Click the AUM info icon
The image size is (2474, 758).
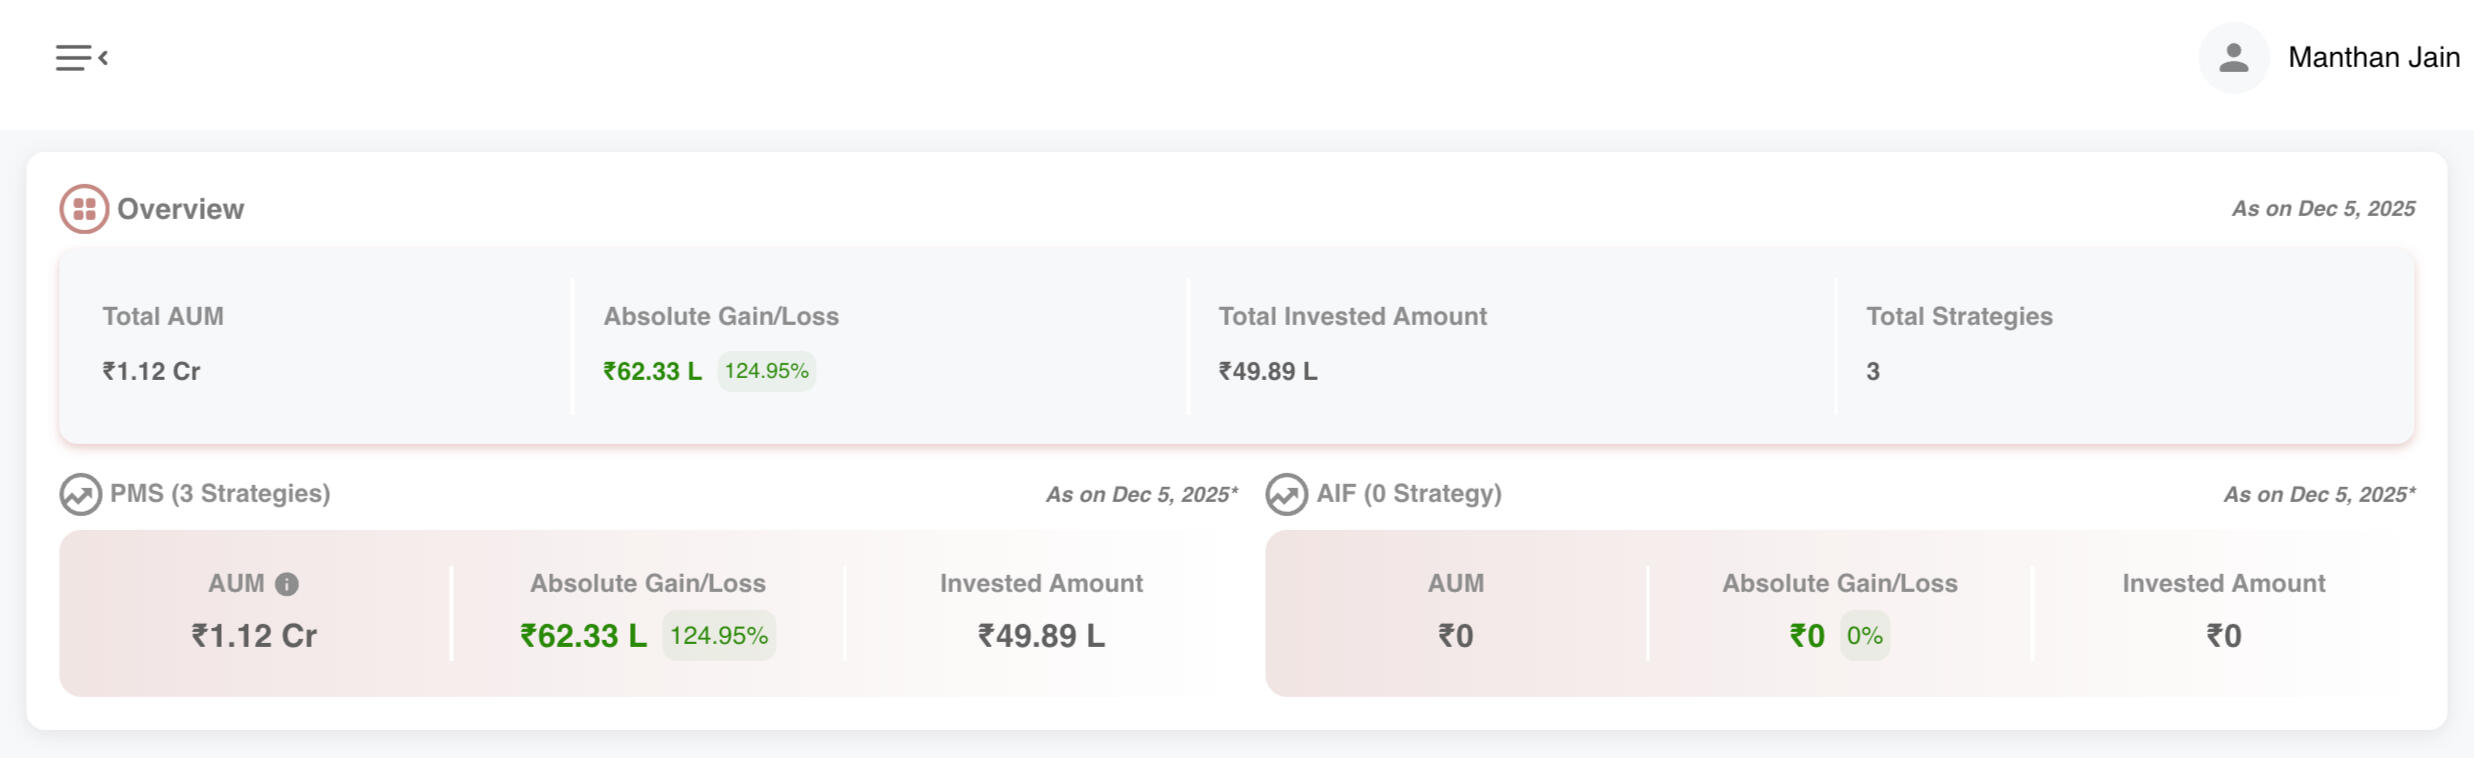pyautogui.click(x=287, y=584)
